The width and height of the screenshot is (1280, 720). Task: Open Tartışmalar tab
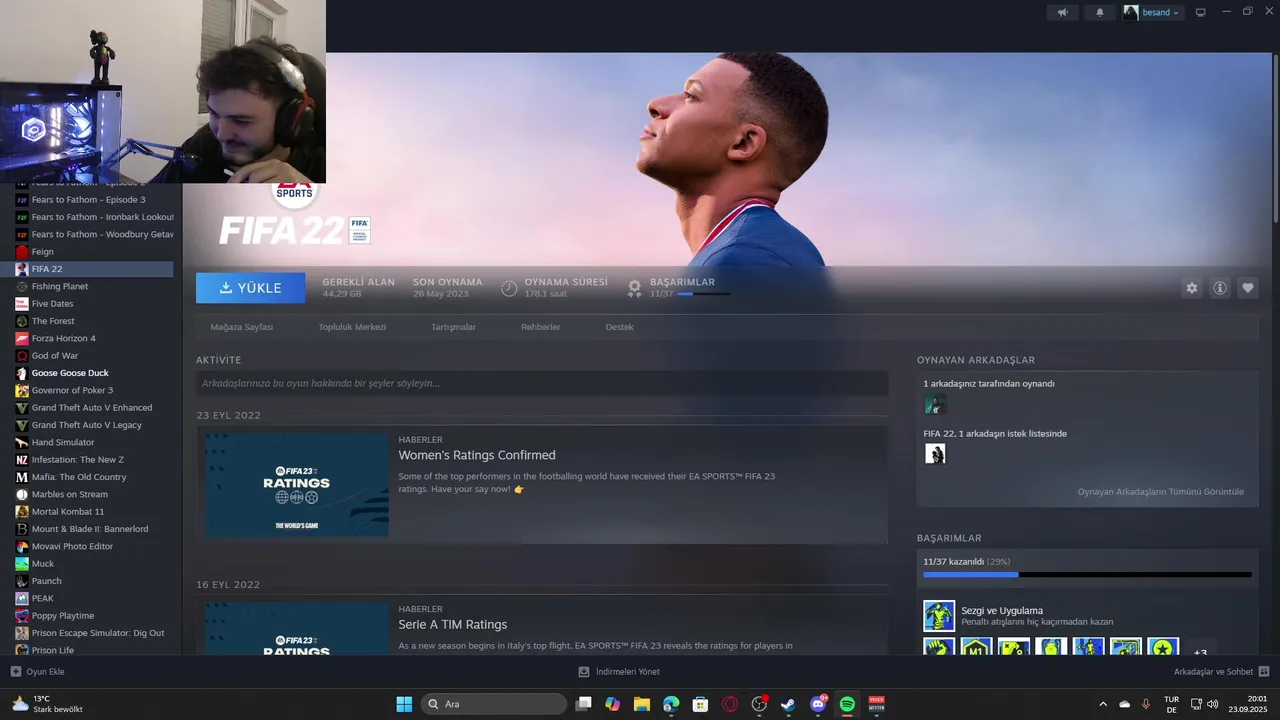pyautogui.click(x=453, y=327)
